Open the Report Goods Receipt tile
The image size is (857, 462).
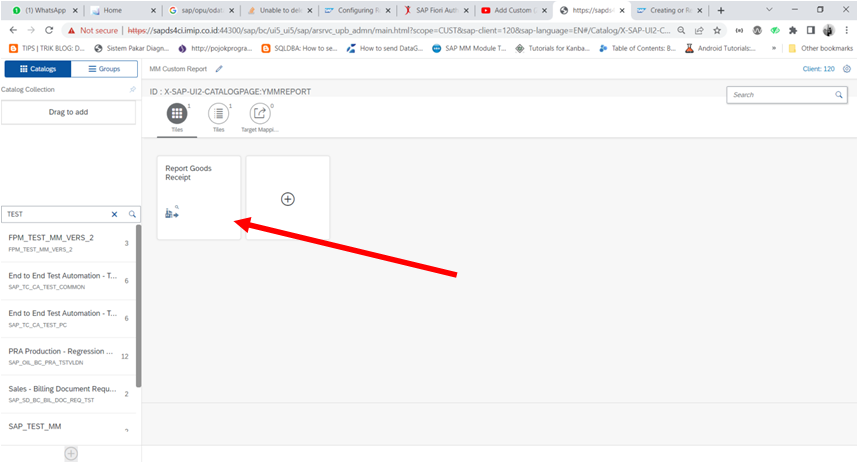[199, 197]
